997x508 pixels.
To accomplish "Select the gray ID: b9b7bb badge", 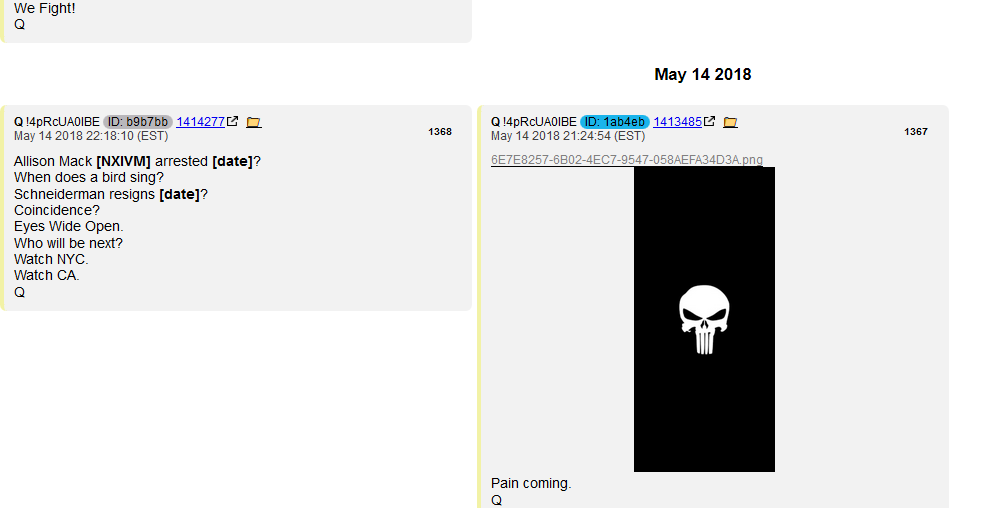I will (x=138, y=122).
